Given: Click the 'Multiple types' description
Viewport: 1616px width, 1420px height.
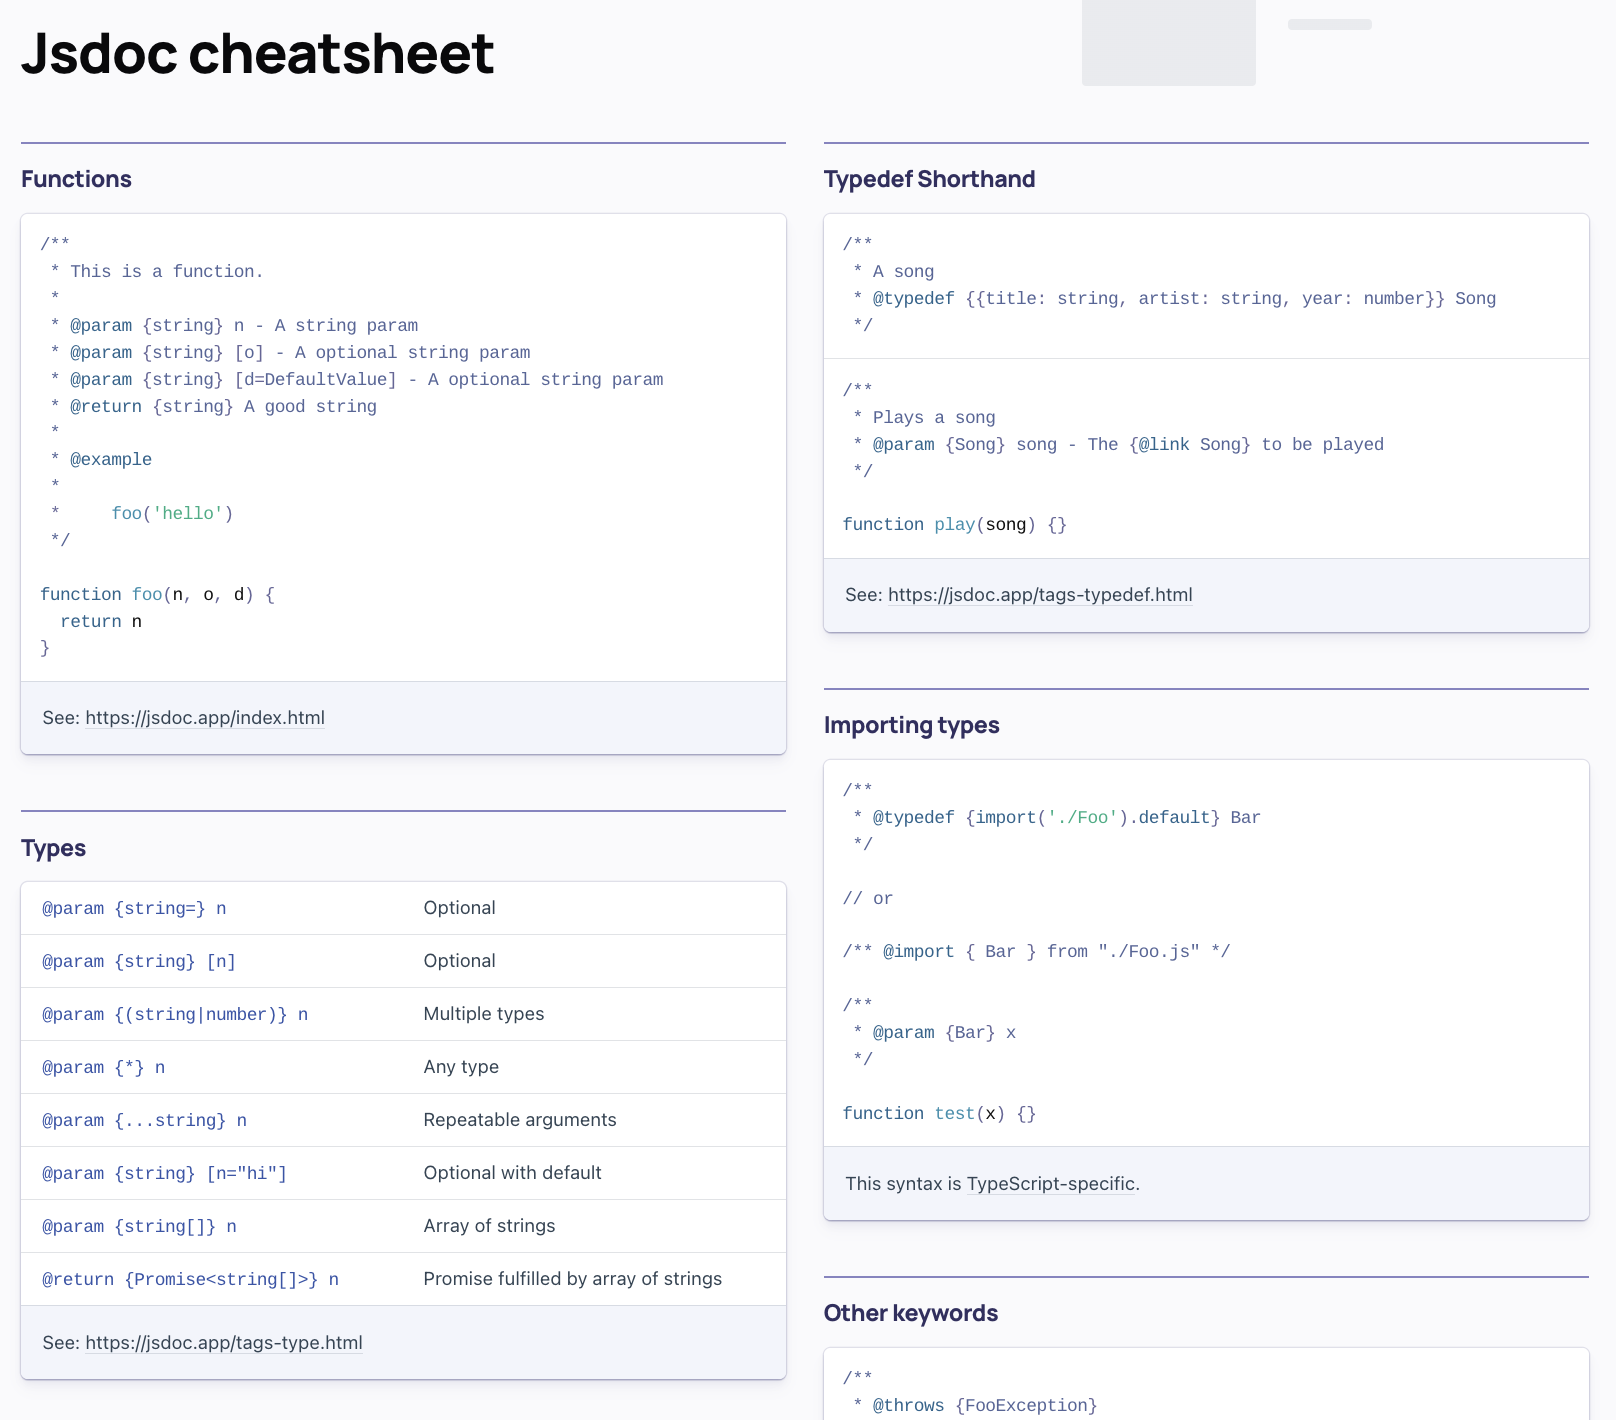Looking at the screenshot, I should [x=484, y=1014].
